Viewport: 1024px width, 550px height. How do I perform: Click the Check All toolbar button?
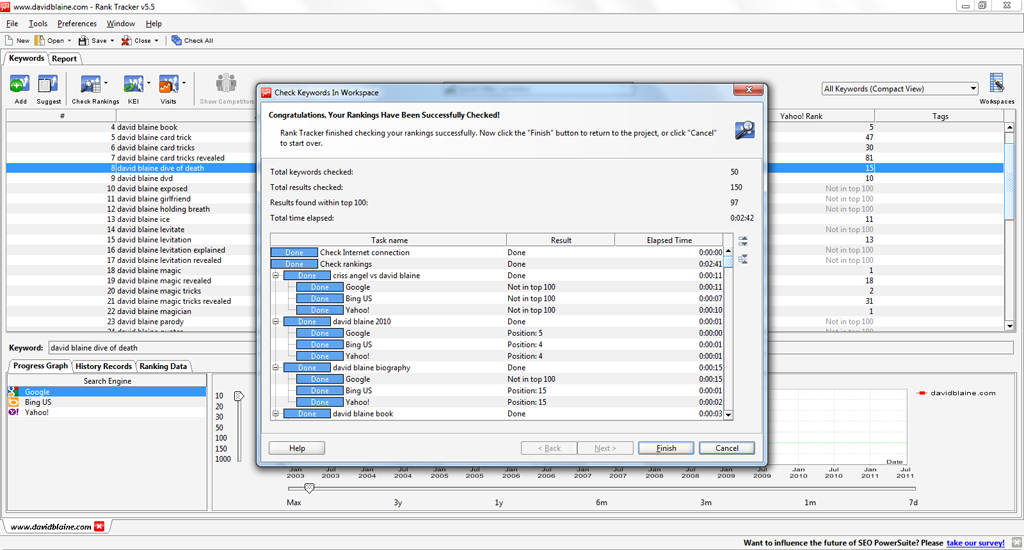click(x=193, y=40)
